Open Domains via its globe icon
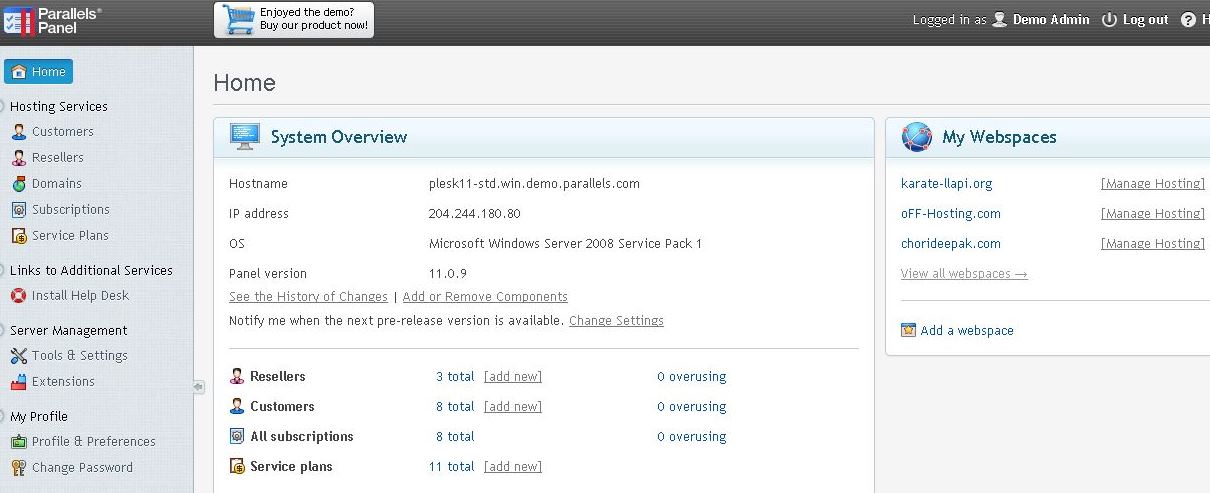This screenshot has height=493, width=1210. point(18,184)
